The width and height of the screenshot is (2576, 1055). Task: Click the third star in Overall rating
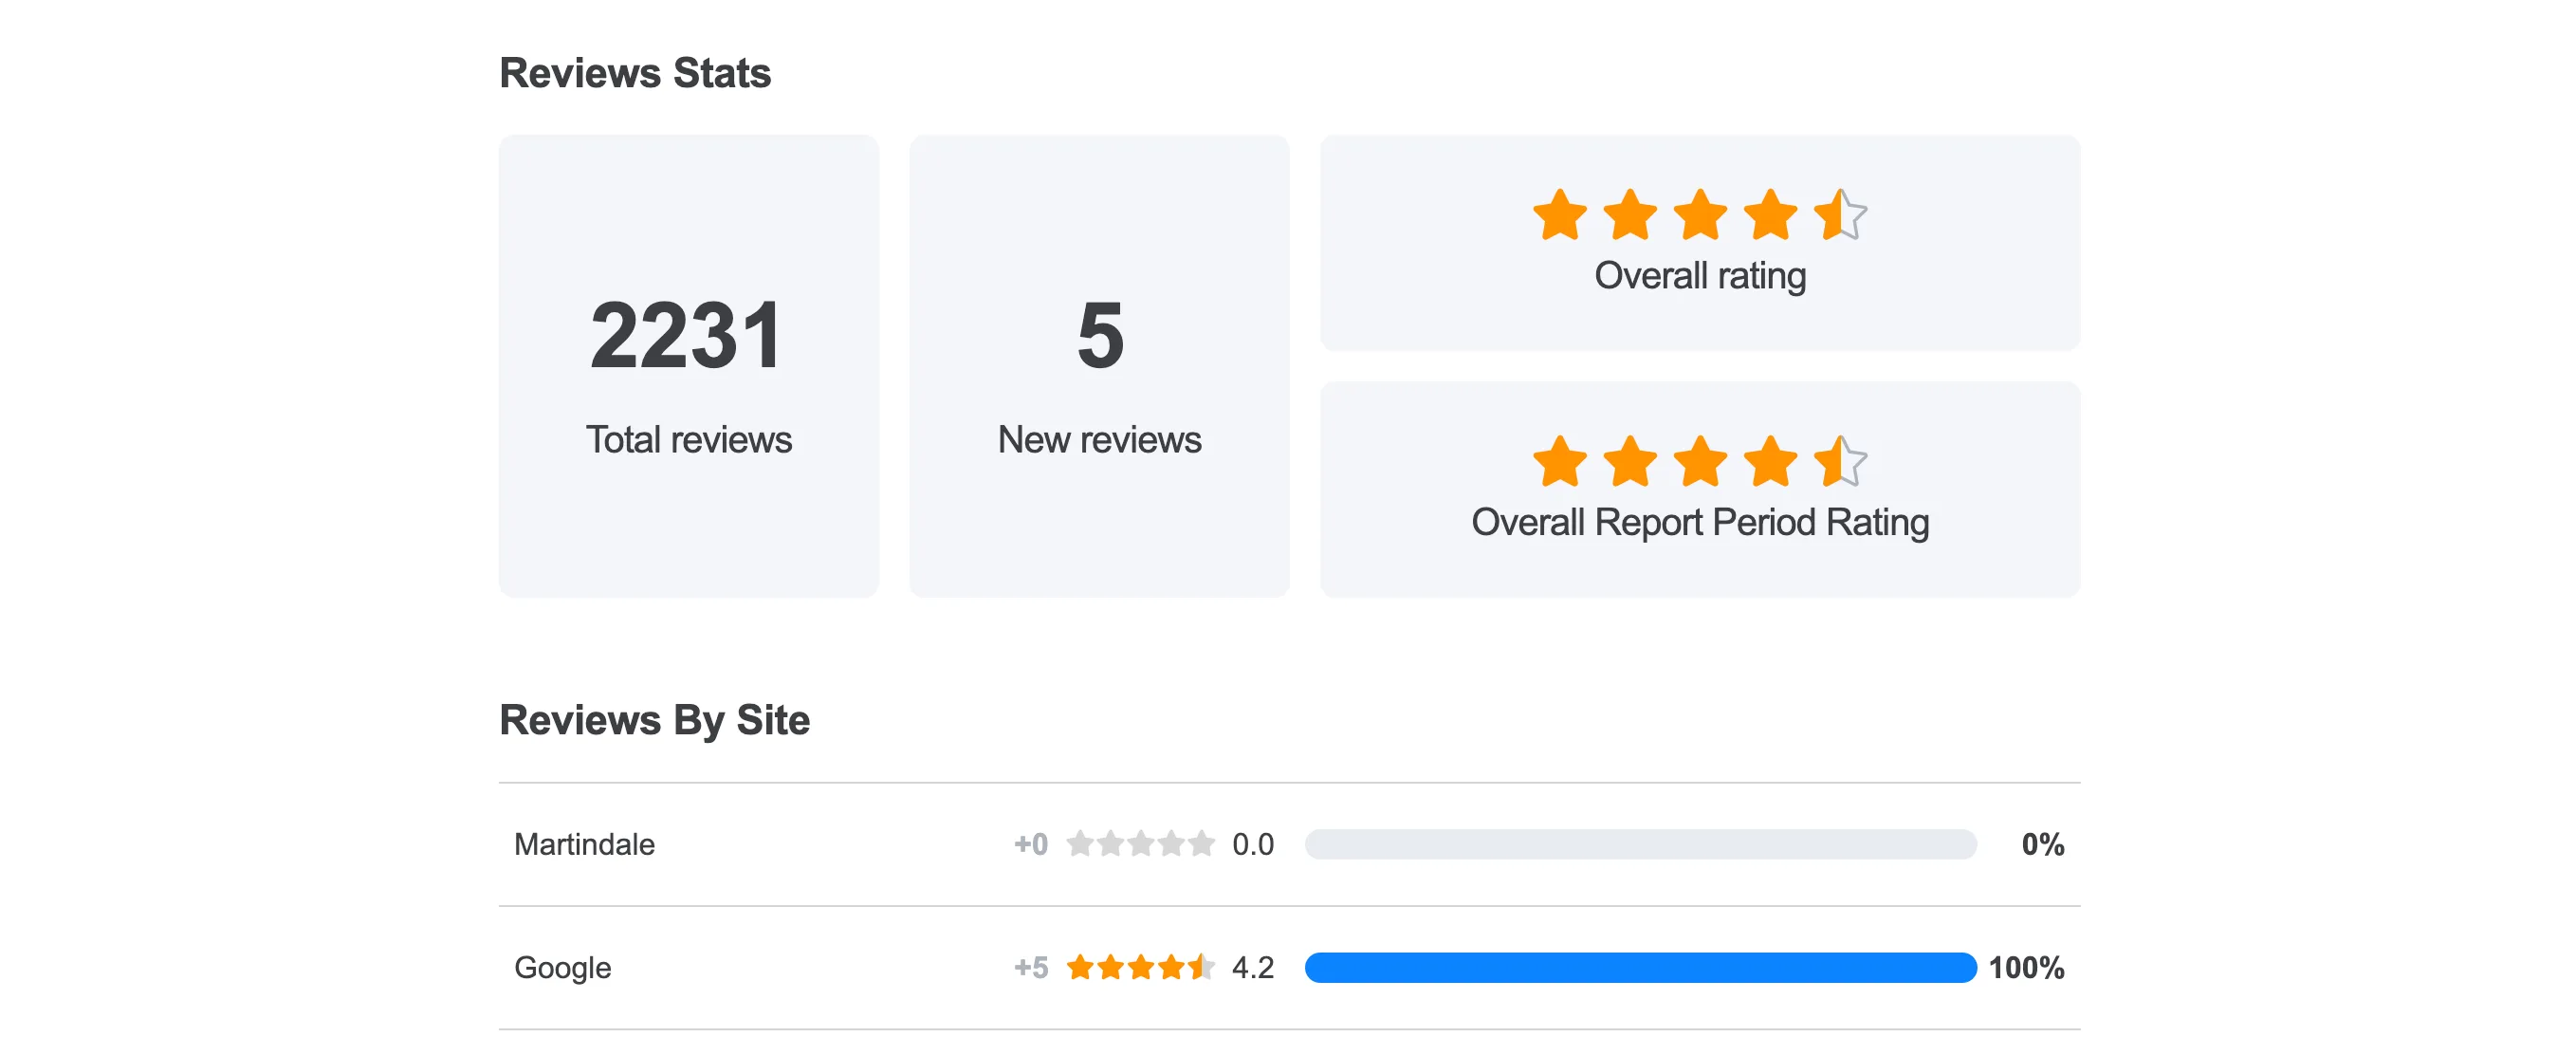[x=1700, y=215]
